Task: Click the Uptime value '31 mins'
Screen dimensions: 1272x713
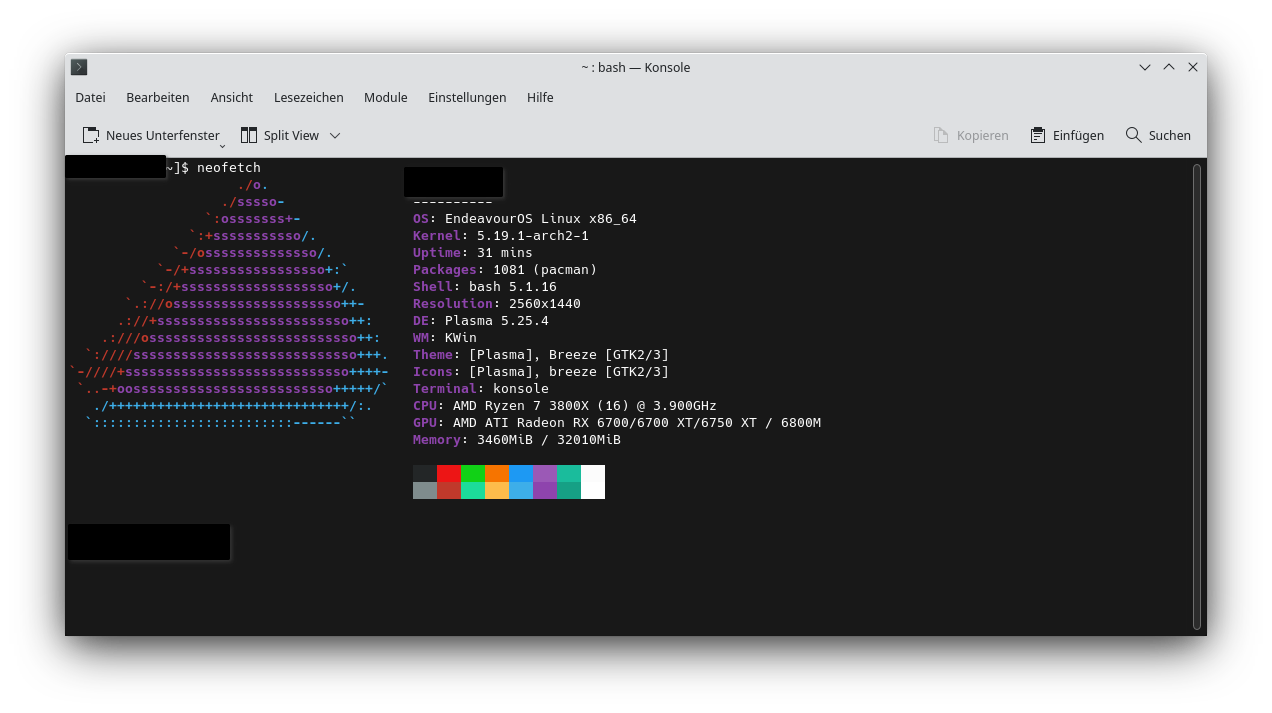Action: 505,252
